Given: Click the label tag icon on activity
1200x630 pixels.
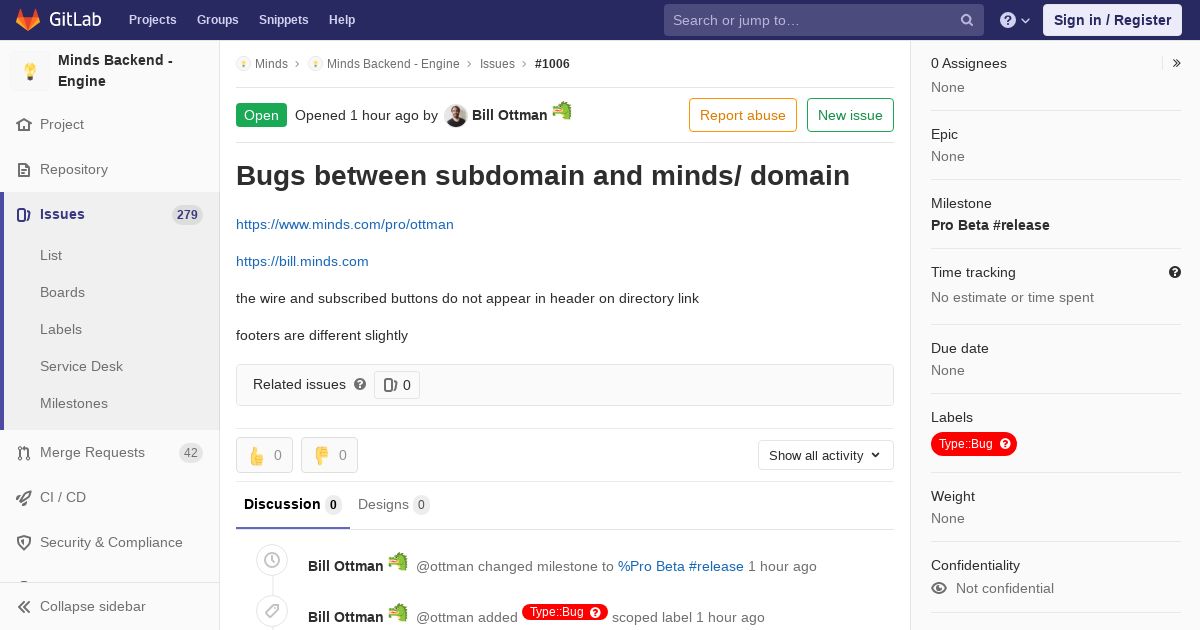Looking at the screenshot, I should (x=272, y=611).
